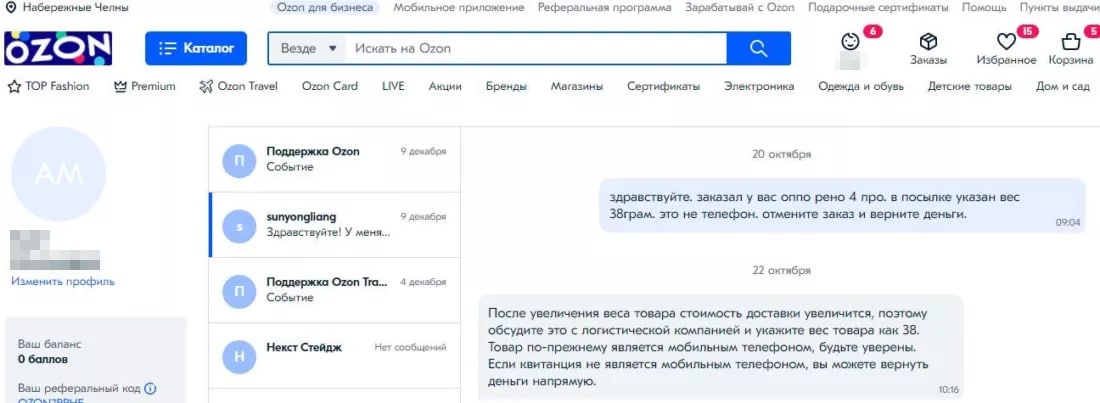Click the large AM profile avatar
Screen dimensions: 1100x403
[x=59, y=173]
